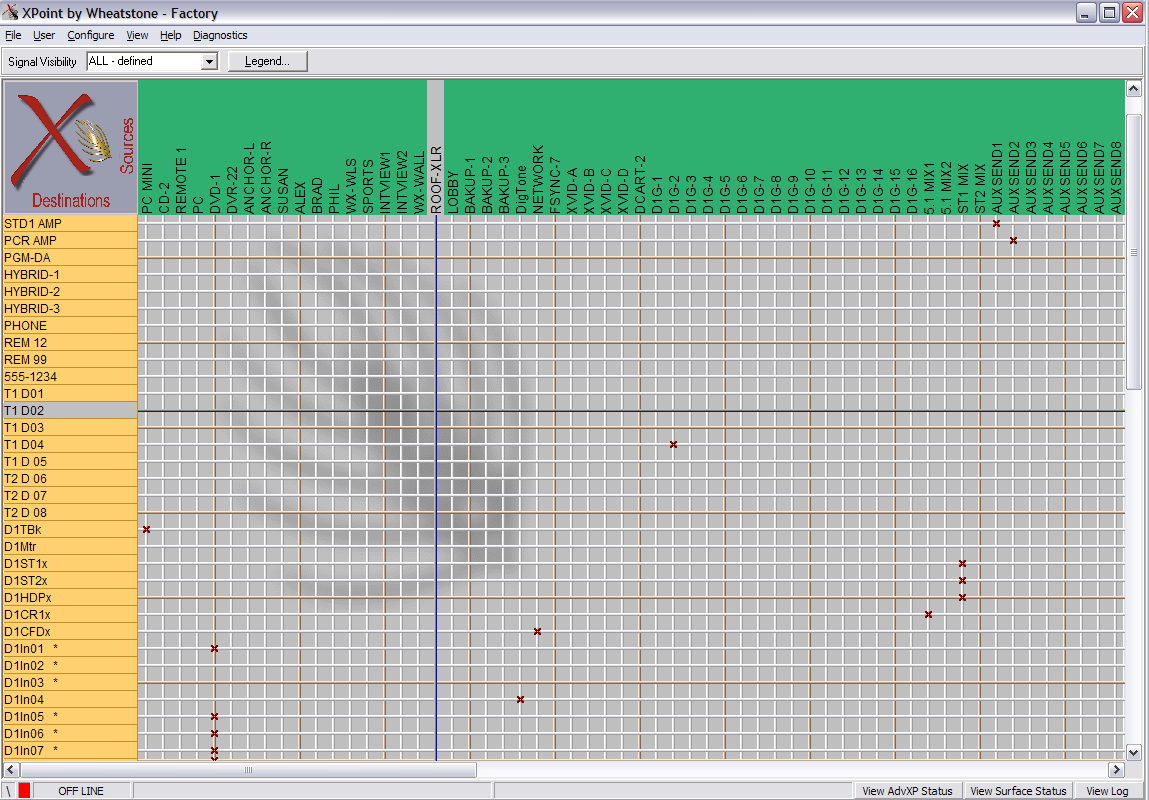Toggle the D1In06 to DVD-1 crosspoint

215,733
